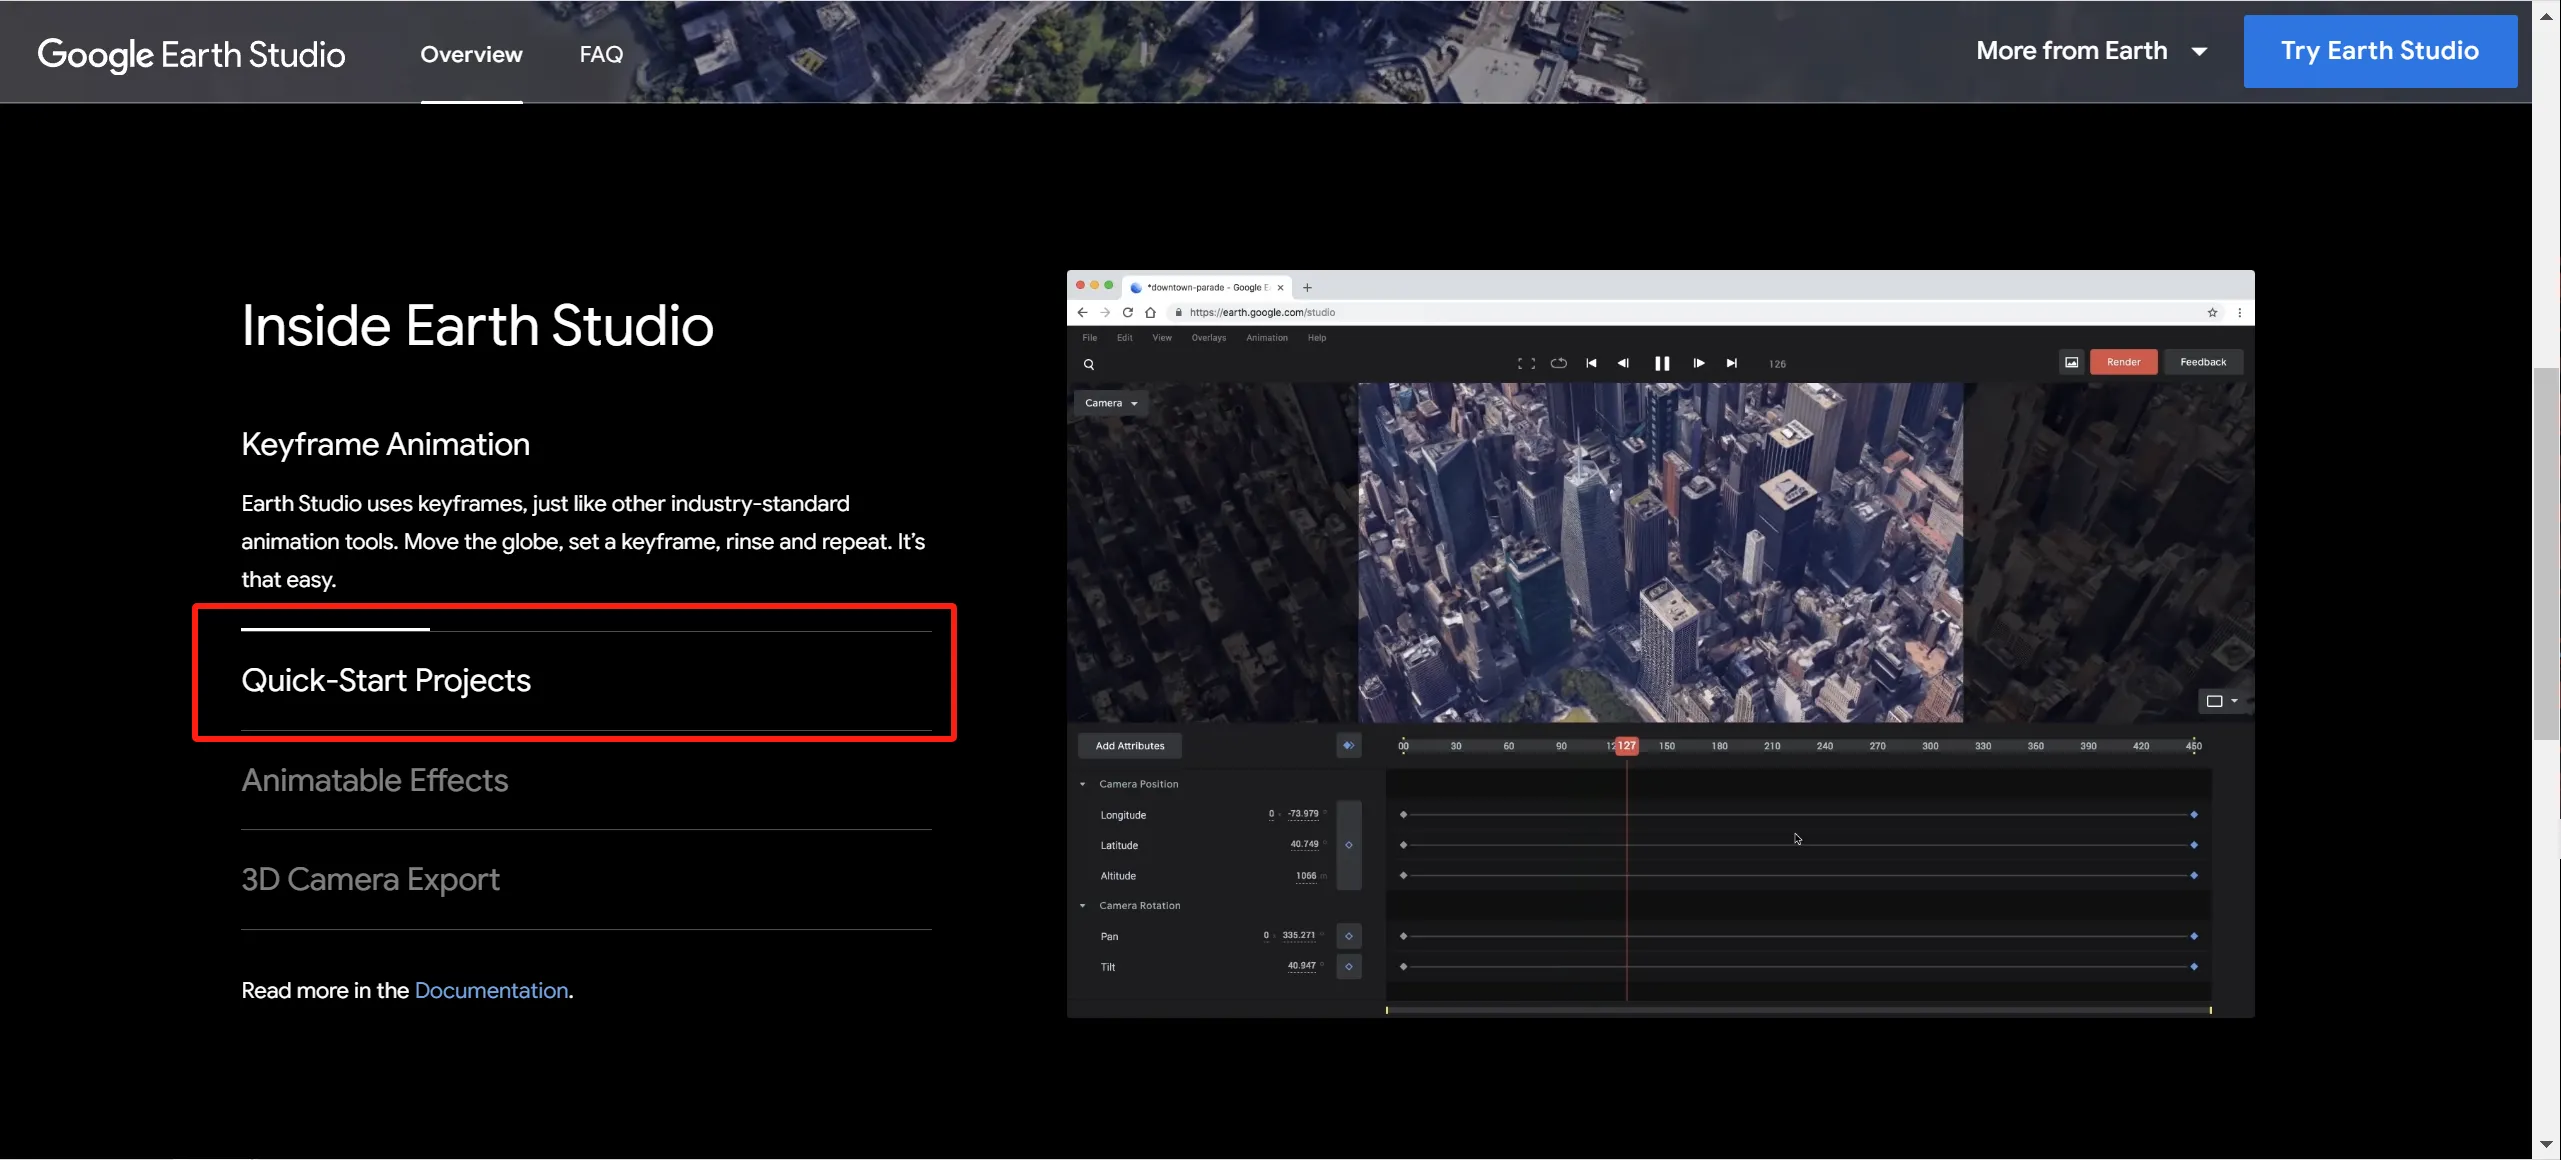Select the Animatable Effects section
The height and width of the screenshot is (1160, 2561).
(374, 780)
